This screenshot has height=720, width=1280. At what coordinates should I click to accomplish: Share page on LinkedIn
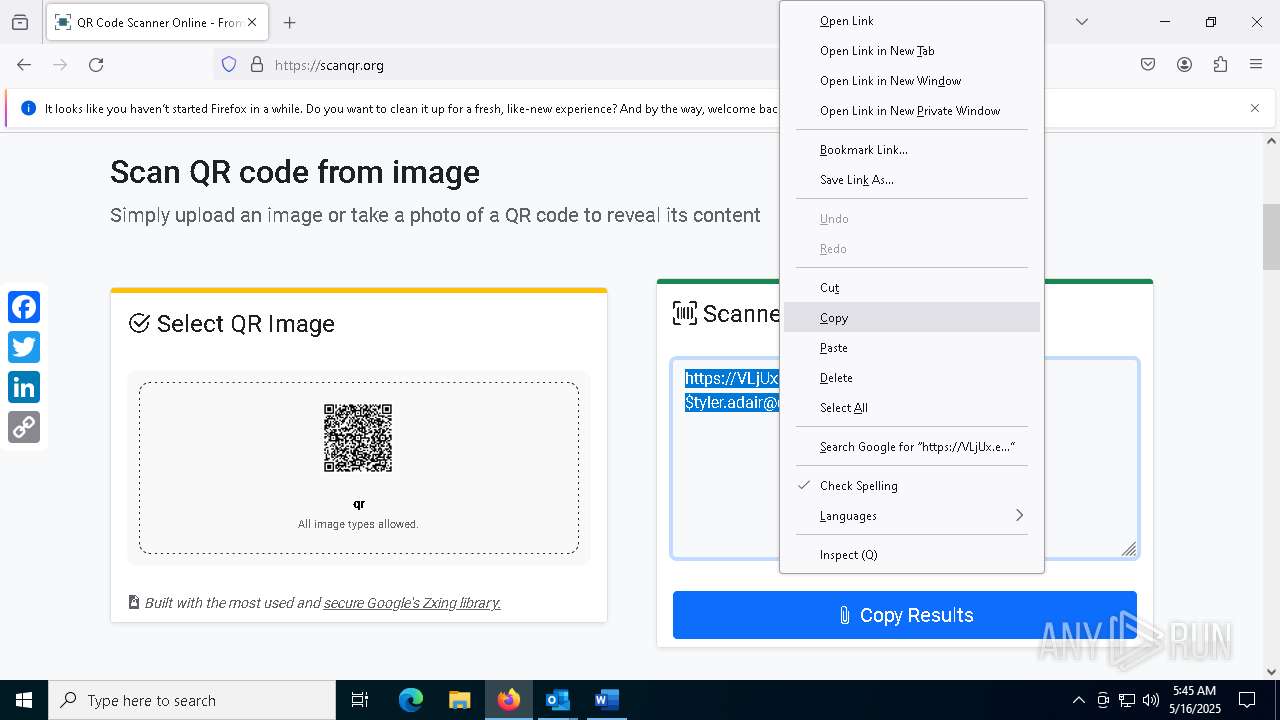pos(24,387)
